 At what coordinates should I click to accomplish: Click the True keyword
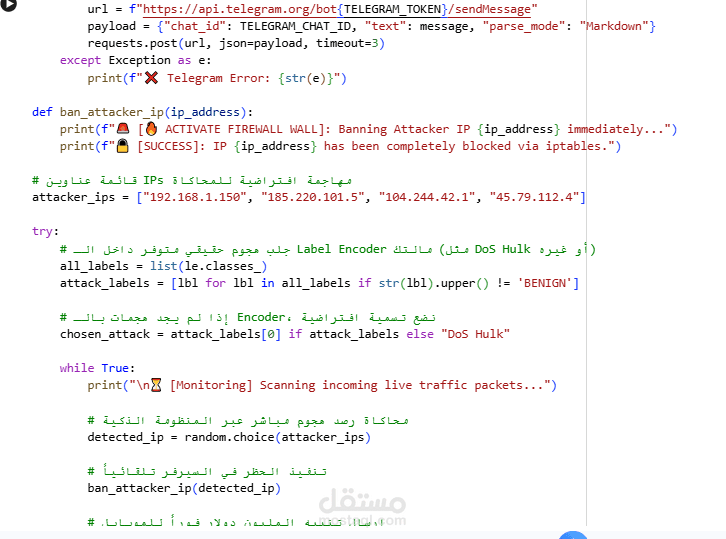click(115, 368)
